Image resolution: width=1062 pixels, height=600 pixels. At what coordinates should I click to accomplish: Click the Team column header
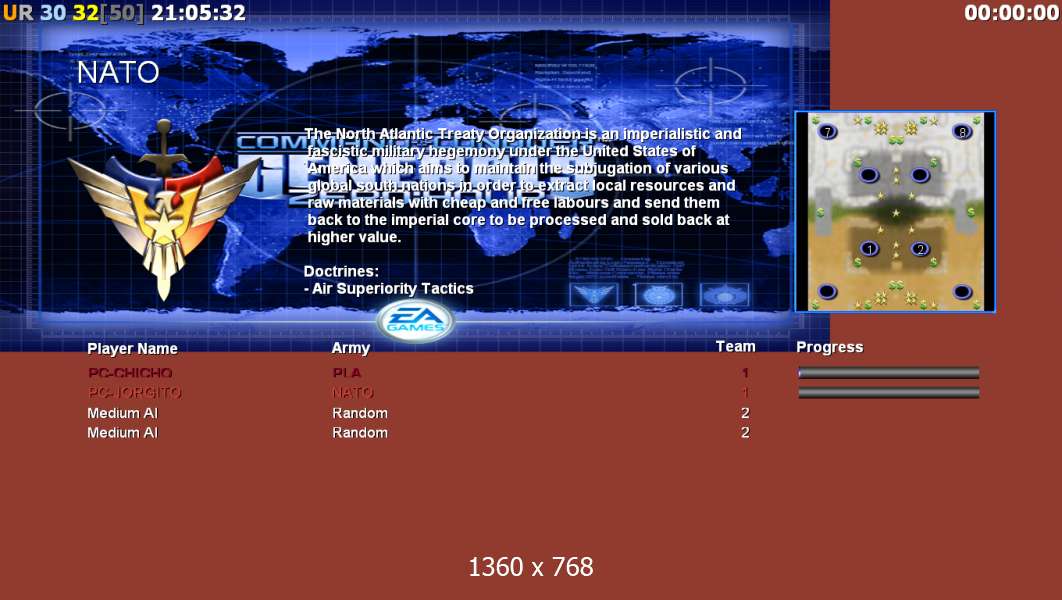pos(735,346)
